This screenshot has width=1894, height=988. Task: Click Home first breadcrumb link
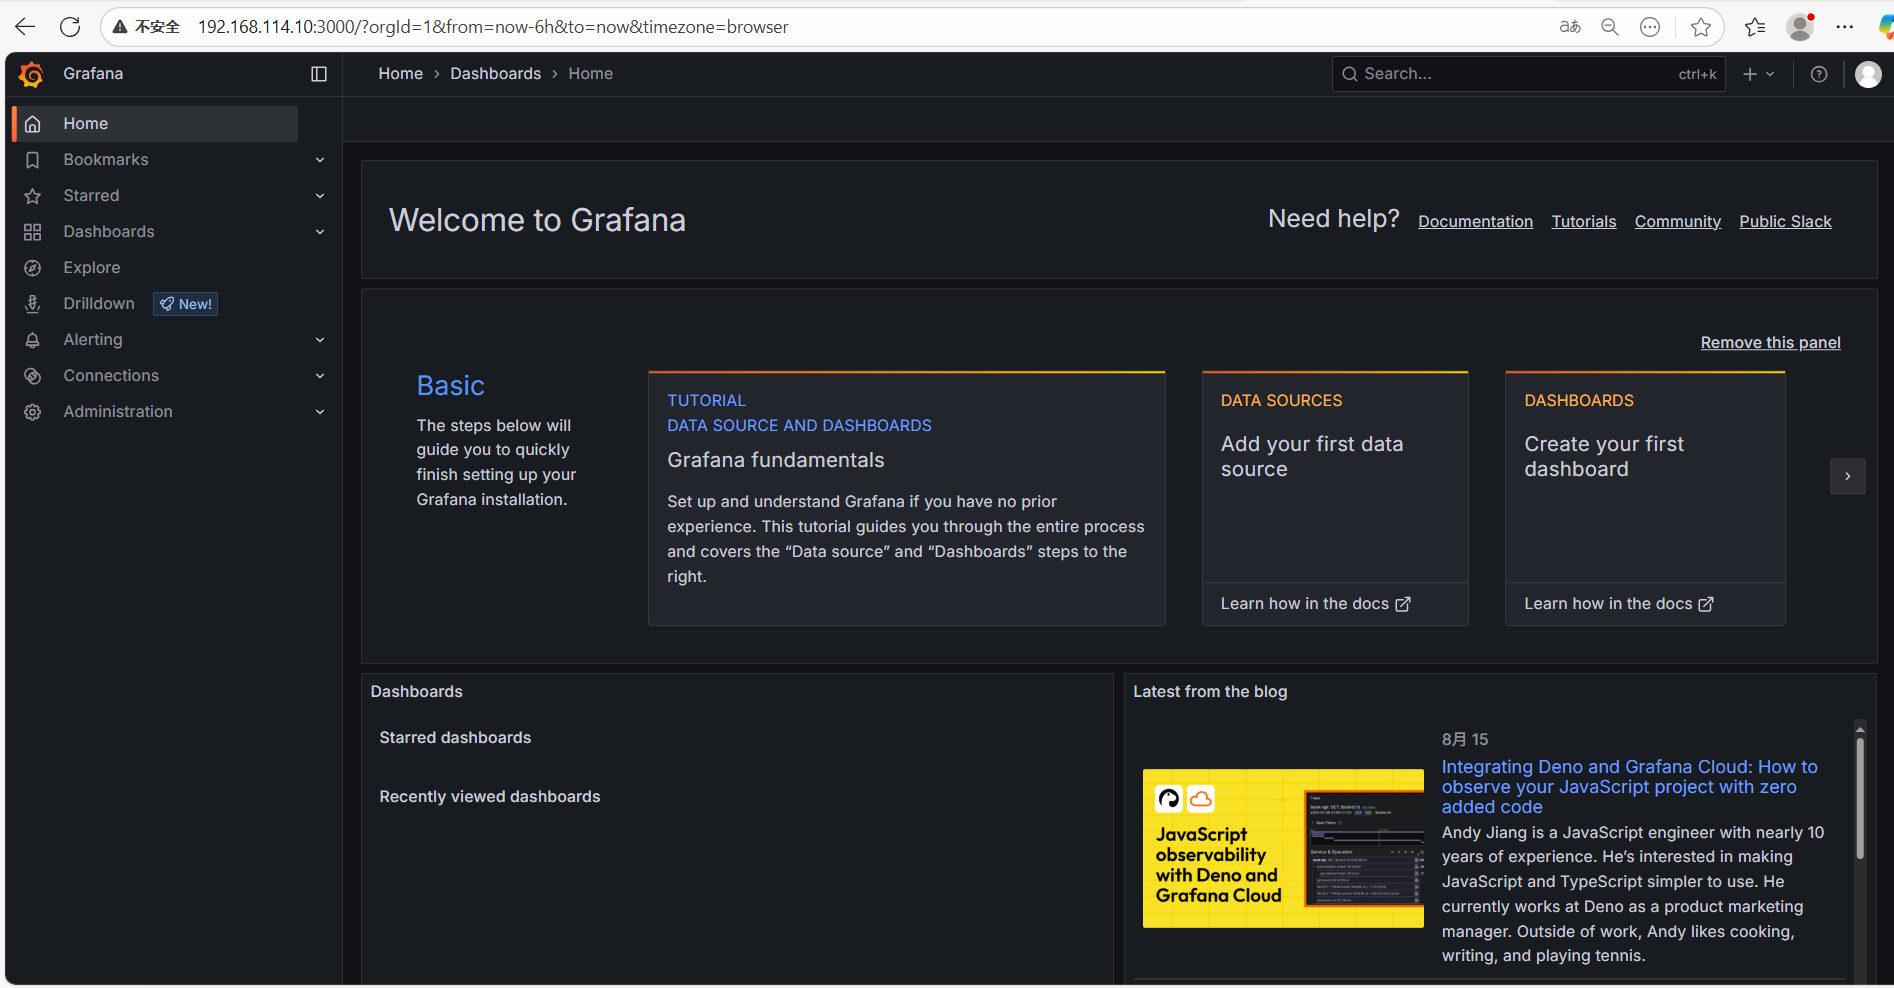coord(401,74)
